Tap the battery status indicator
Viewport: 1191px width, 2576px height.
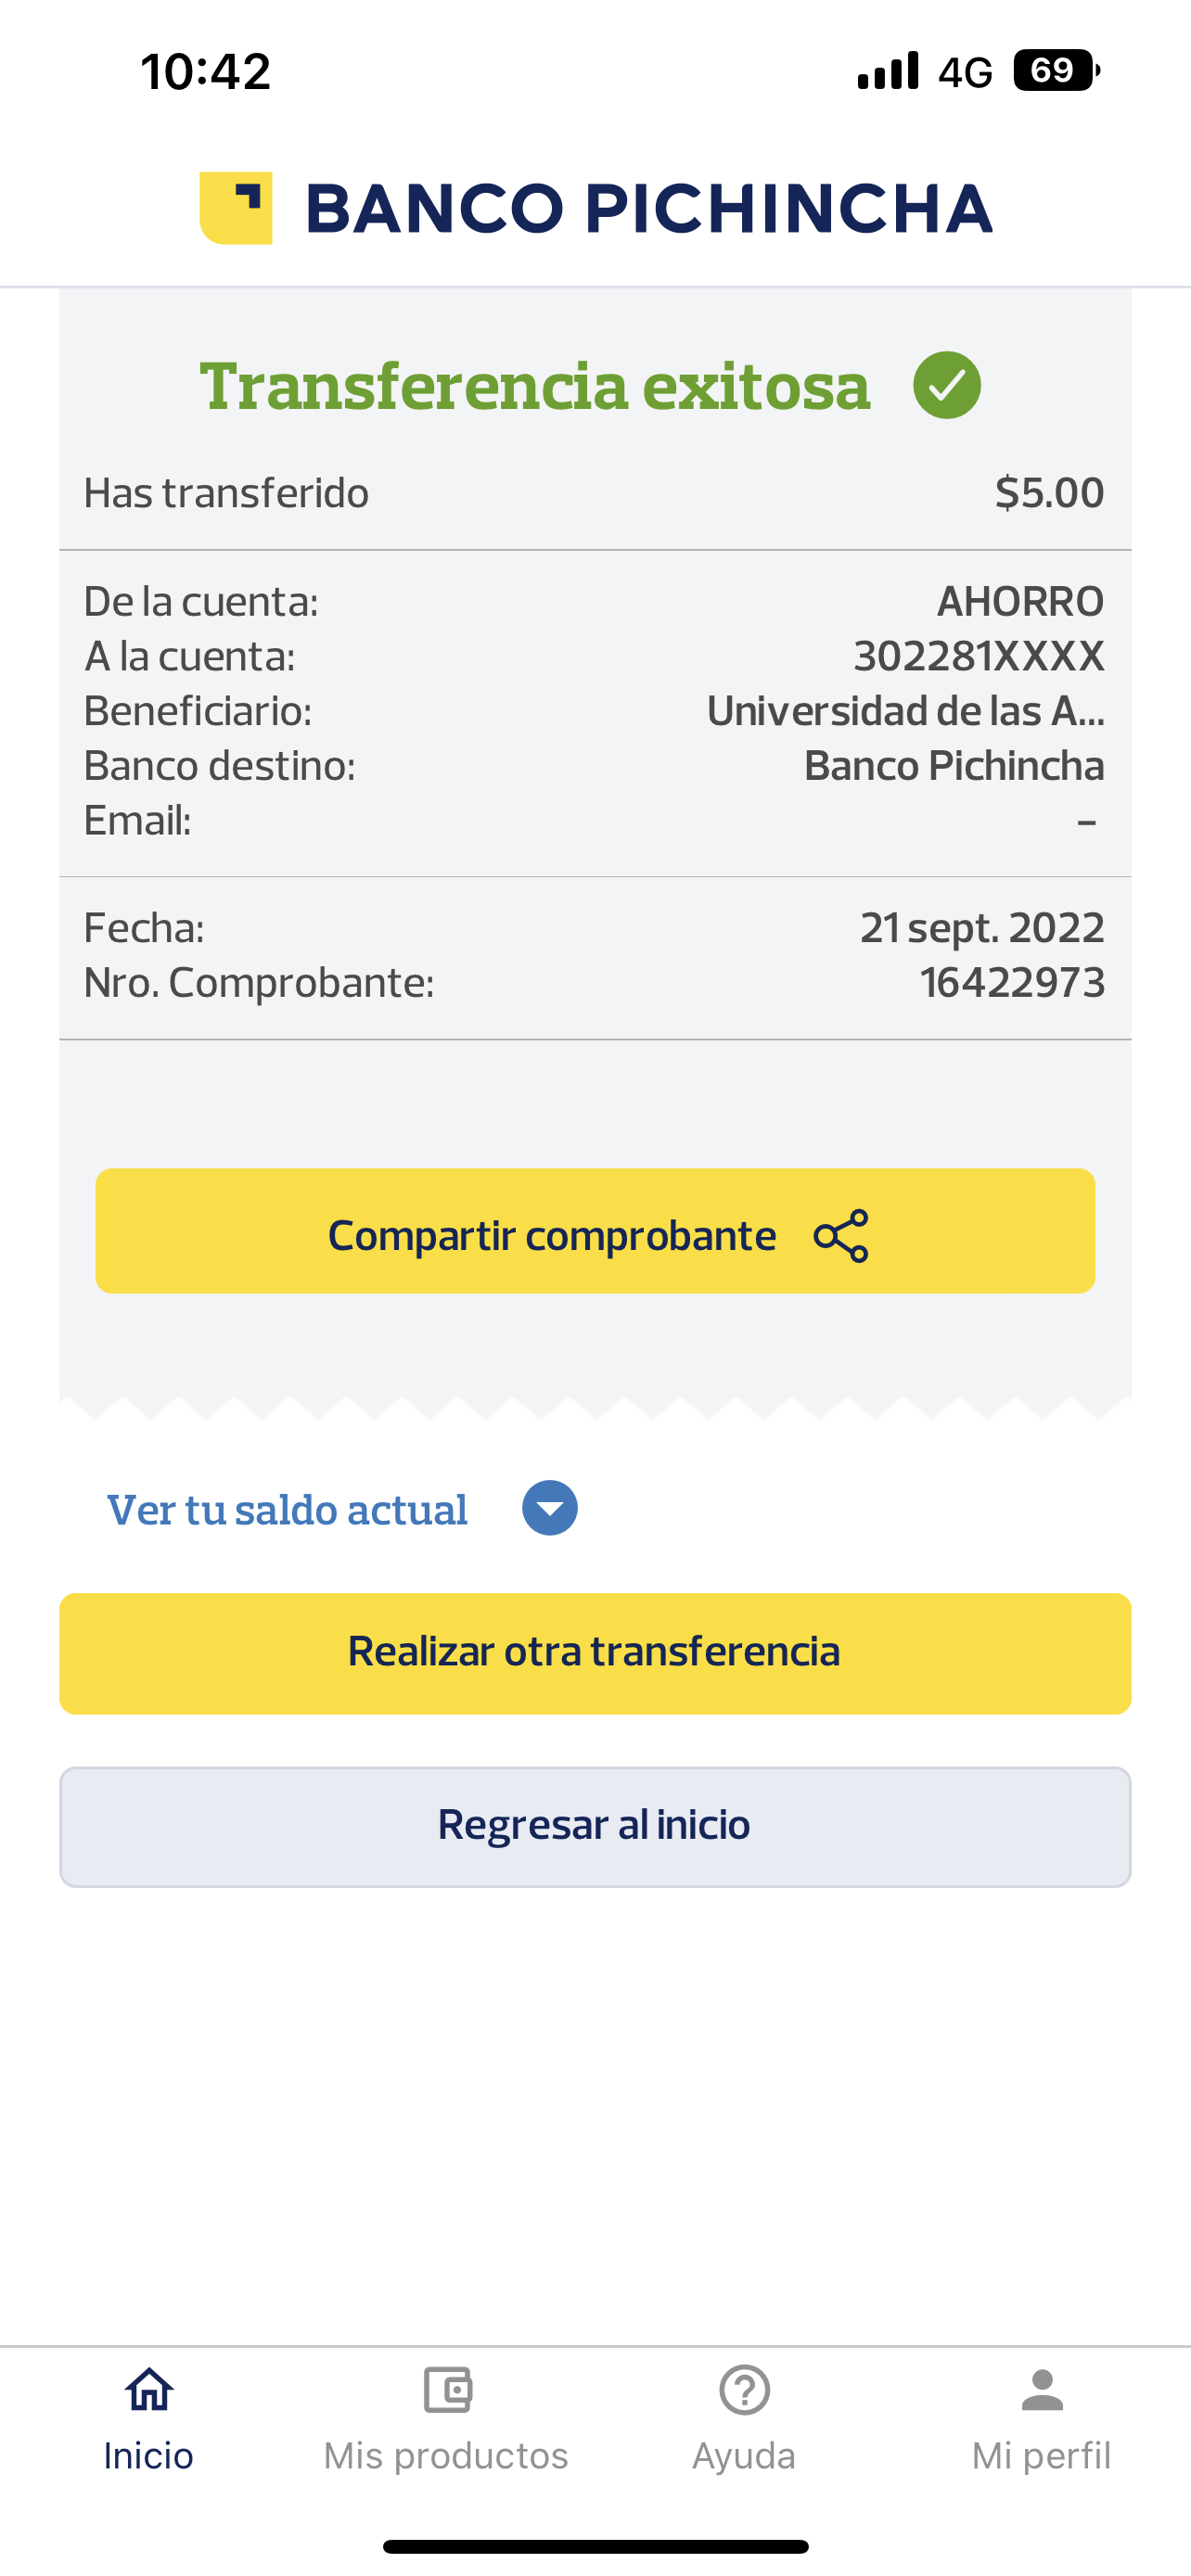pyautogui.click(x=1055, y=71)
